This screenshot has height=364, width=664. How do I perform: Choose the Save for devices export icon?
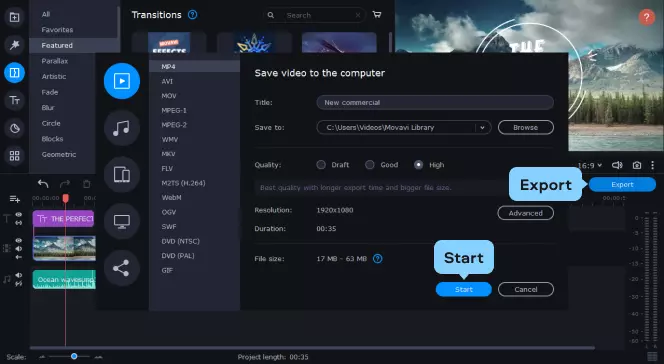[122, 174]
